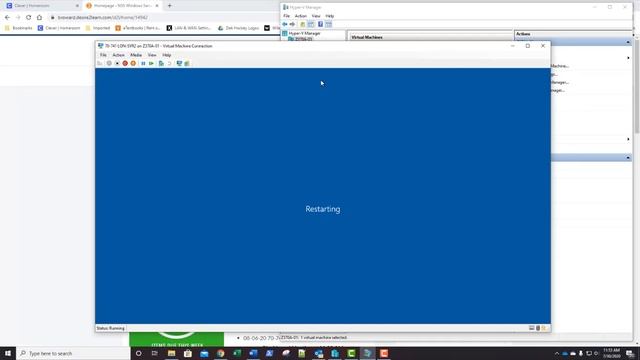
Task: Open Action menu in Hyper-V Manager
Action: point(301,16)
